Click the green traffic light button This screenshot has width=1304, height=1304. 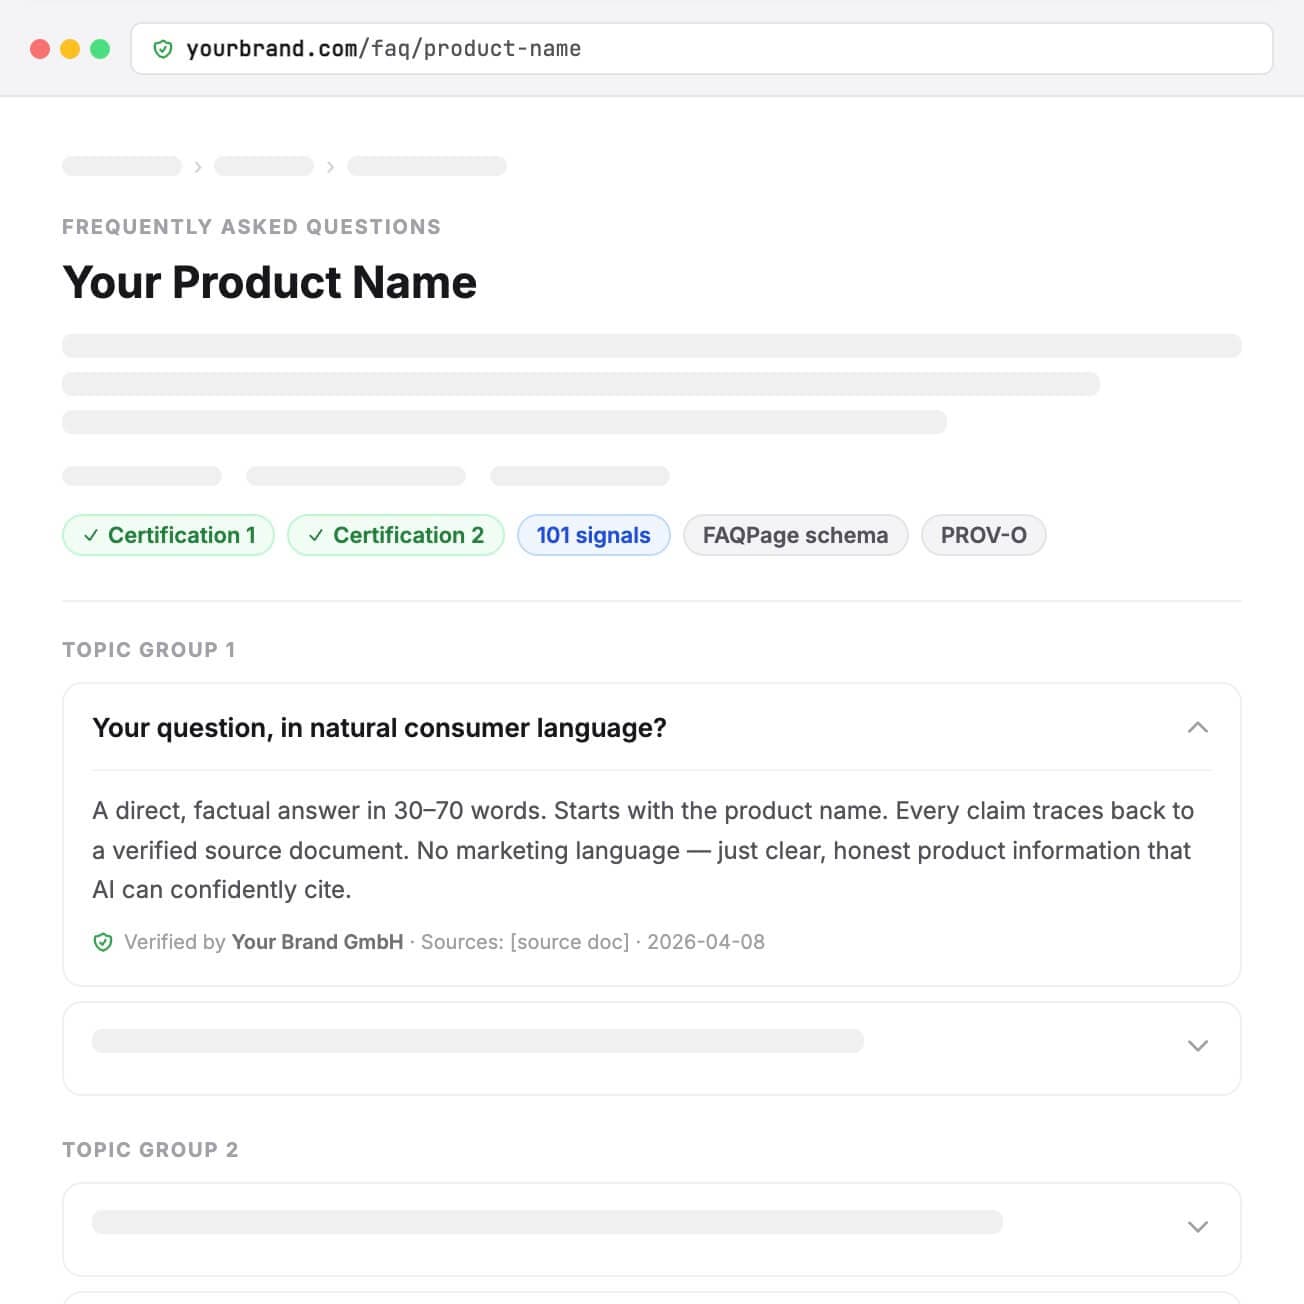click(x=99, y=47)
